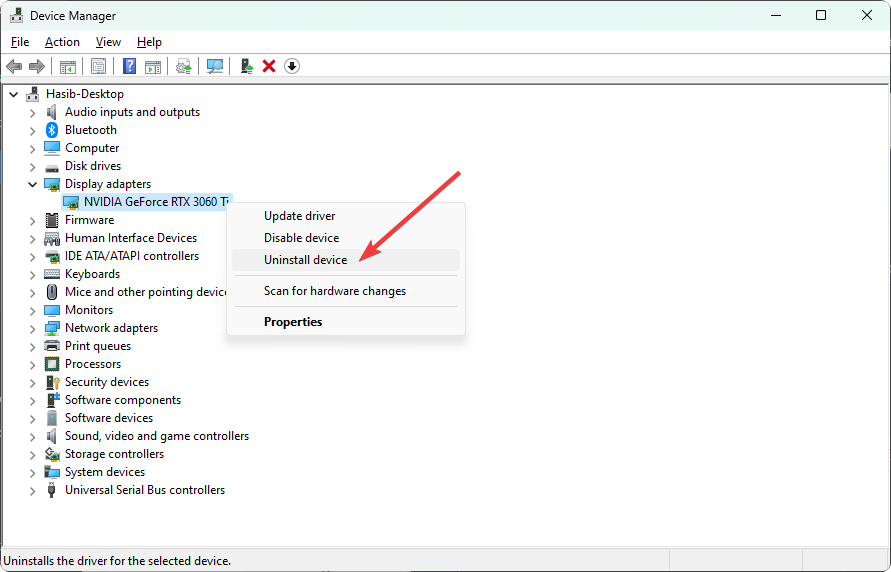Image resolution: width=891 pixels, height=572 pixels.
Task: Select the Bluetooth icon in the device tree
Action: 52,130
